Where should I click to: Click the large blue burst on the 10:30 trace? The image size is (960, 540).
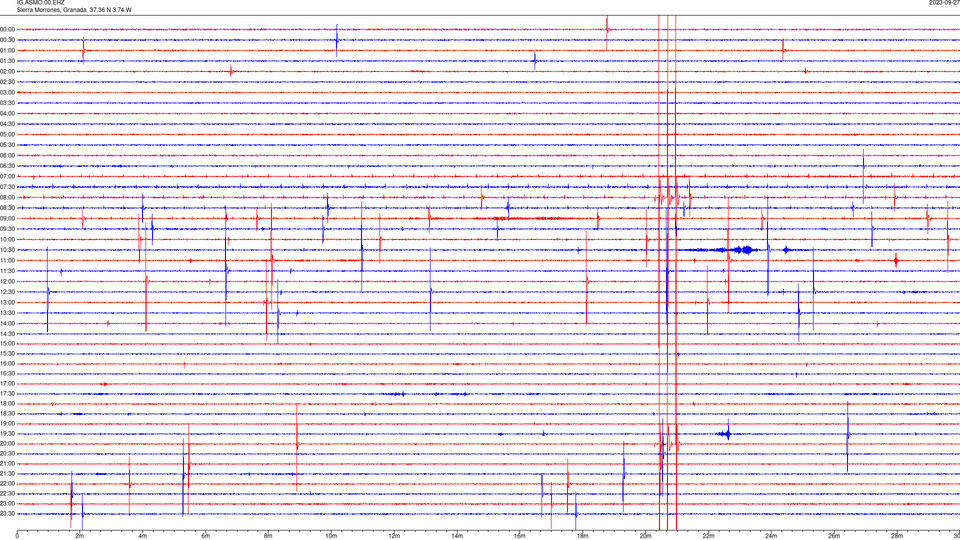point(746,250)
